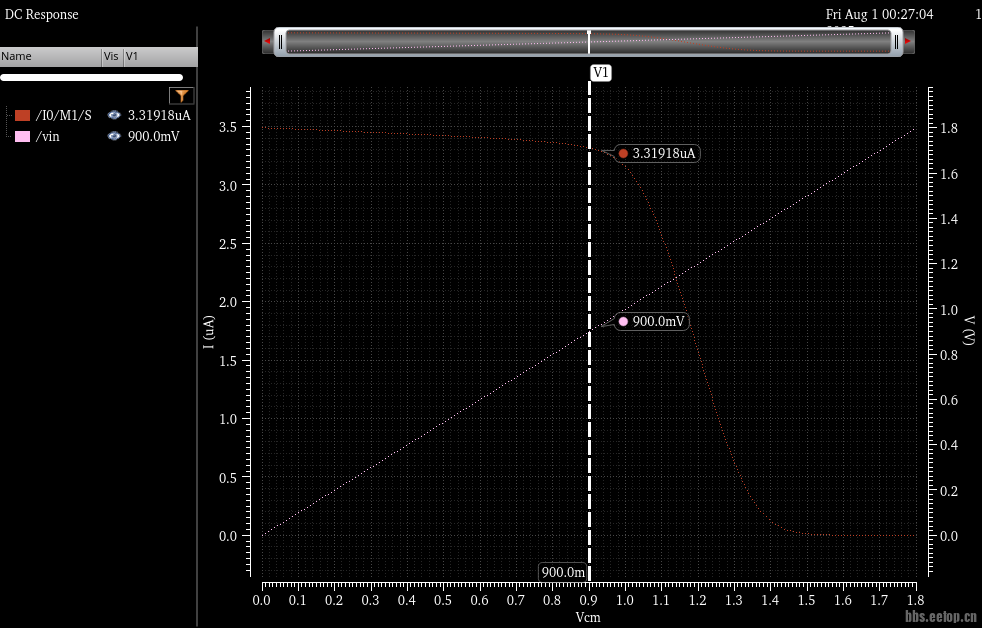
Task: Click the V1 marker label above plot
Action: [x=601, y=73]
